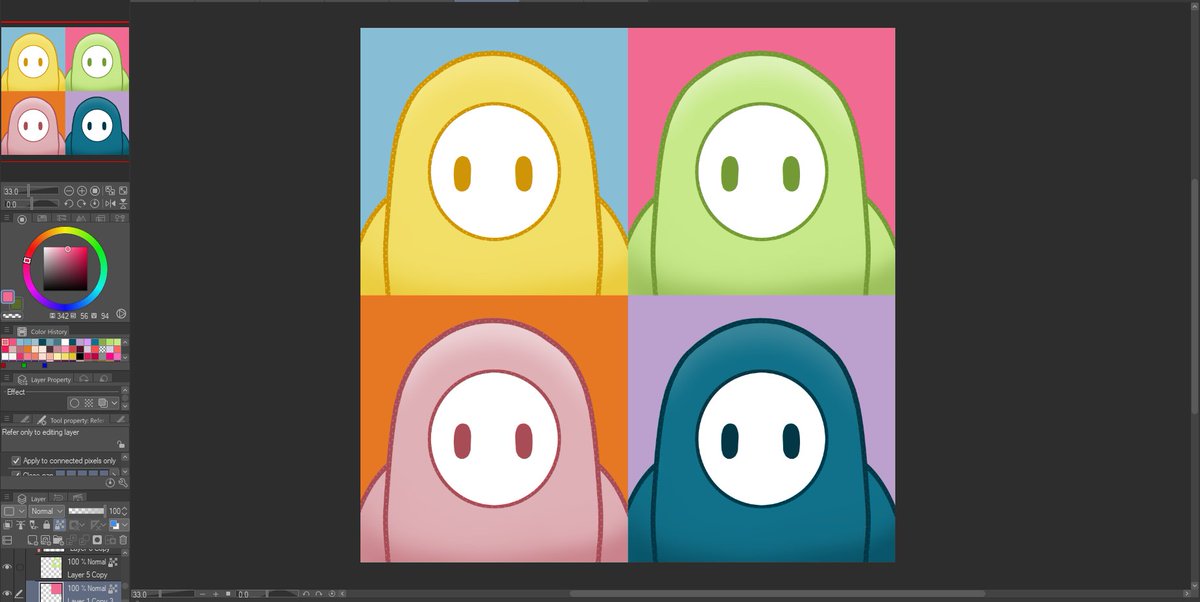Open the Layer Property tab

(x=44, y=380)
